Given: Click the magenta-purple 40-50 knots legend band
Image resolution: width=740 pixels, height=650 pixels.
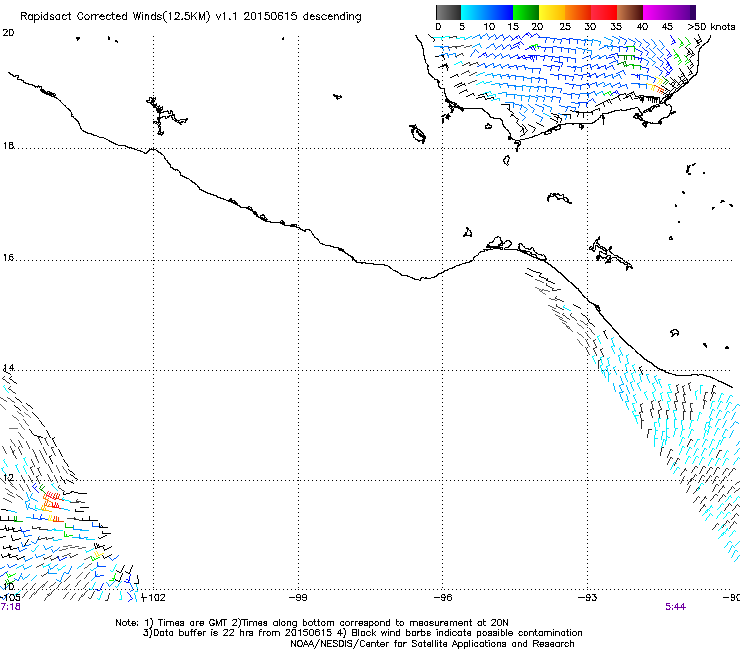Looking at the screenshot, I should tap(669, 12).
